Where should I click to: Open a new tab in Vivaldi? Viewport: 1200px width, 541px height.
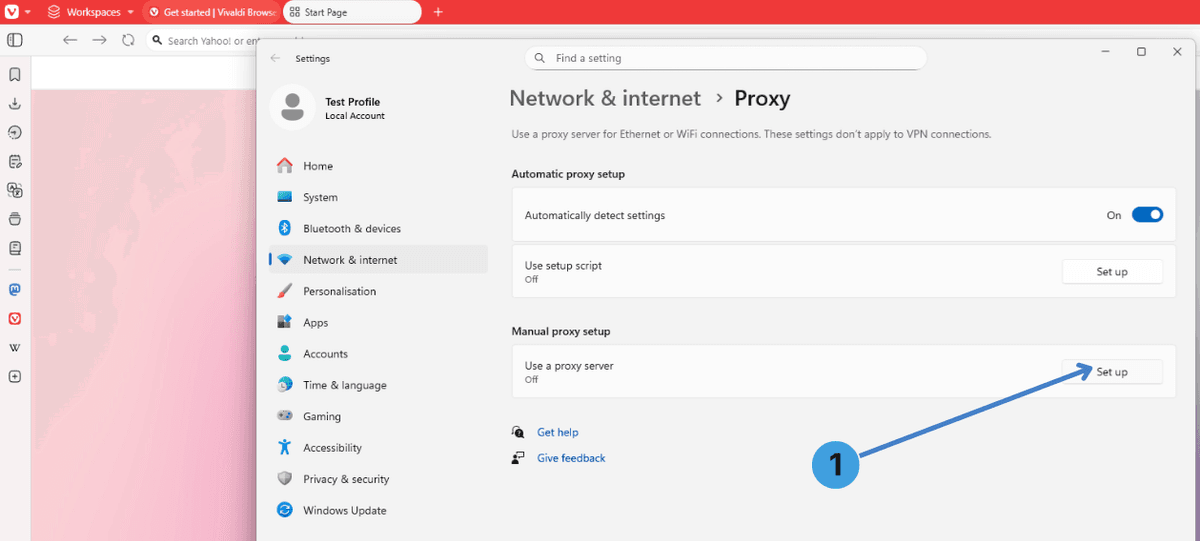tap(438, 12)
